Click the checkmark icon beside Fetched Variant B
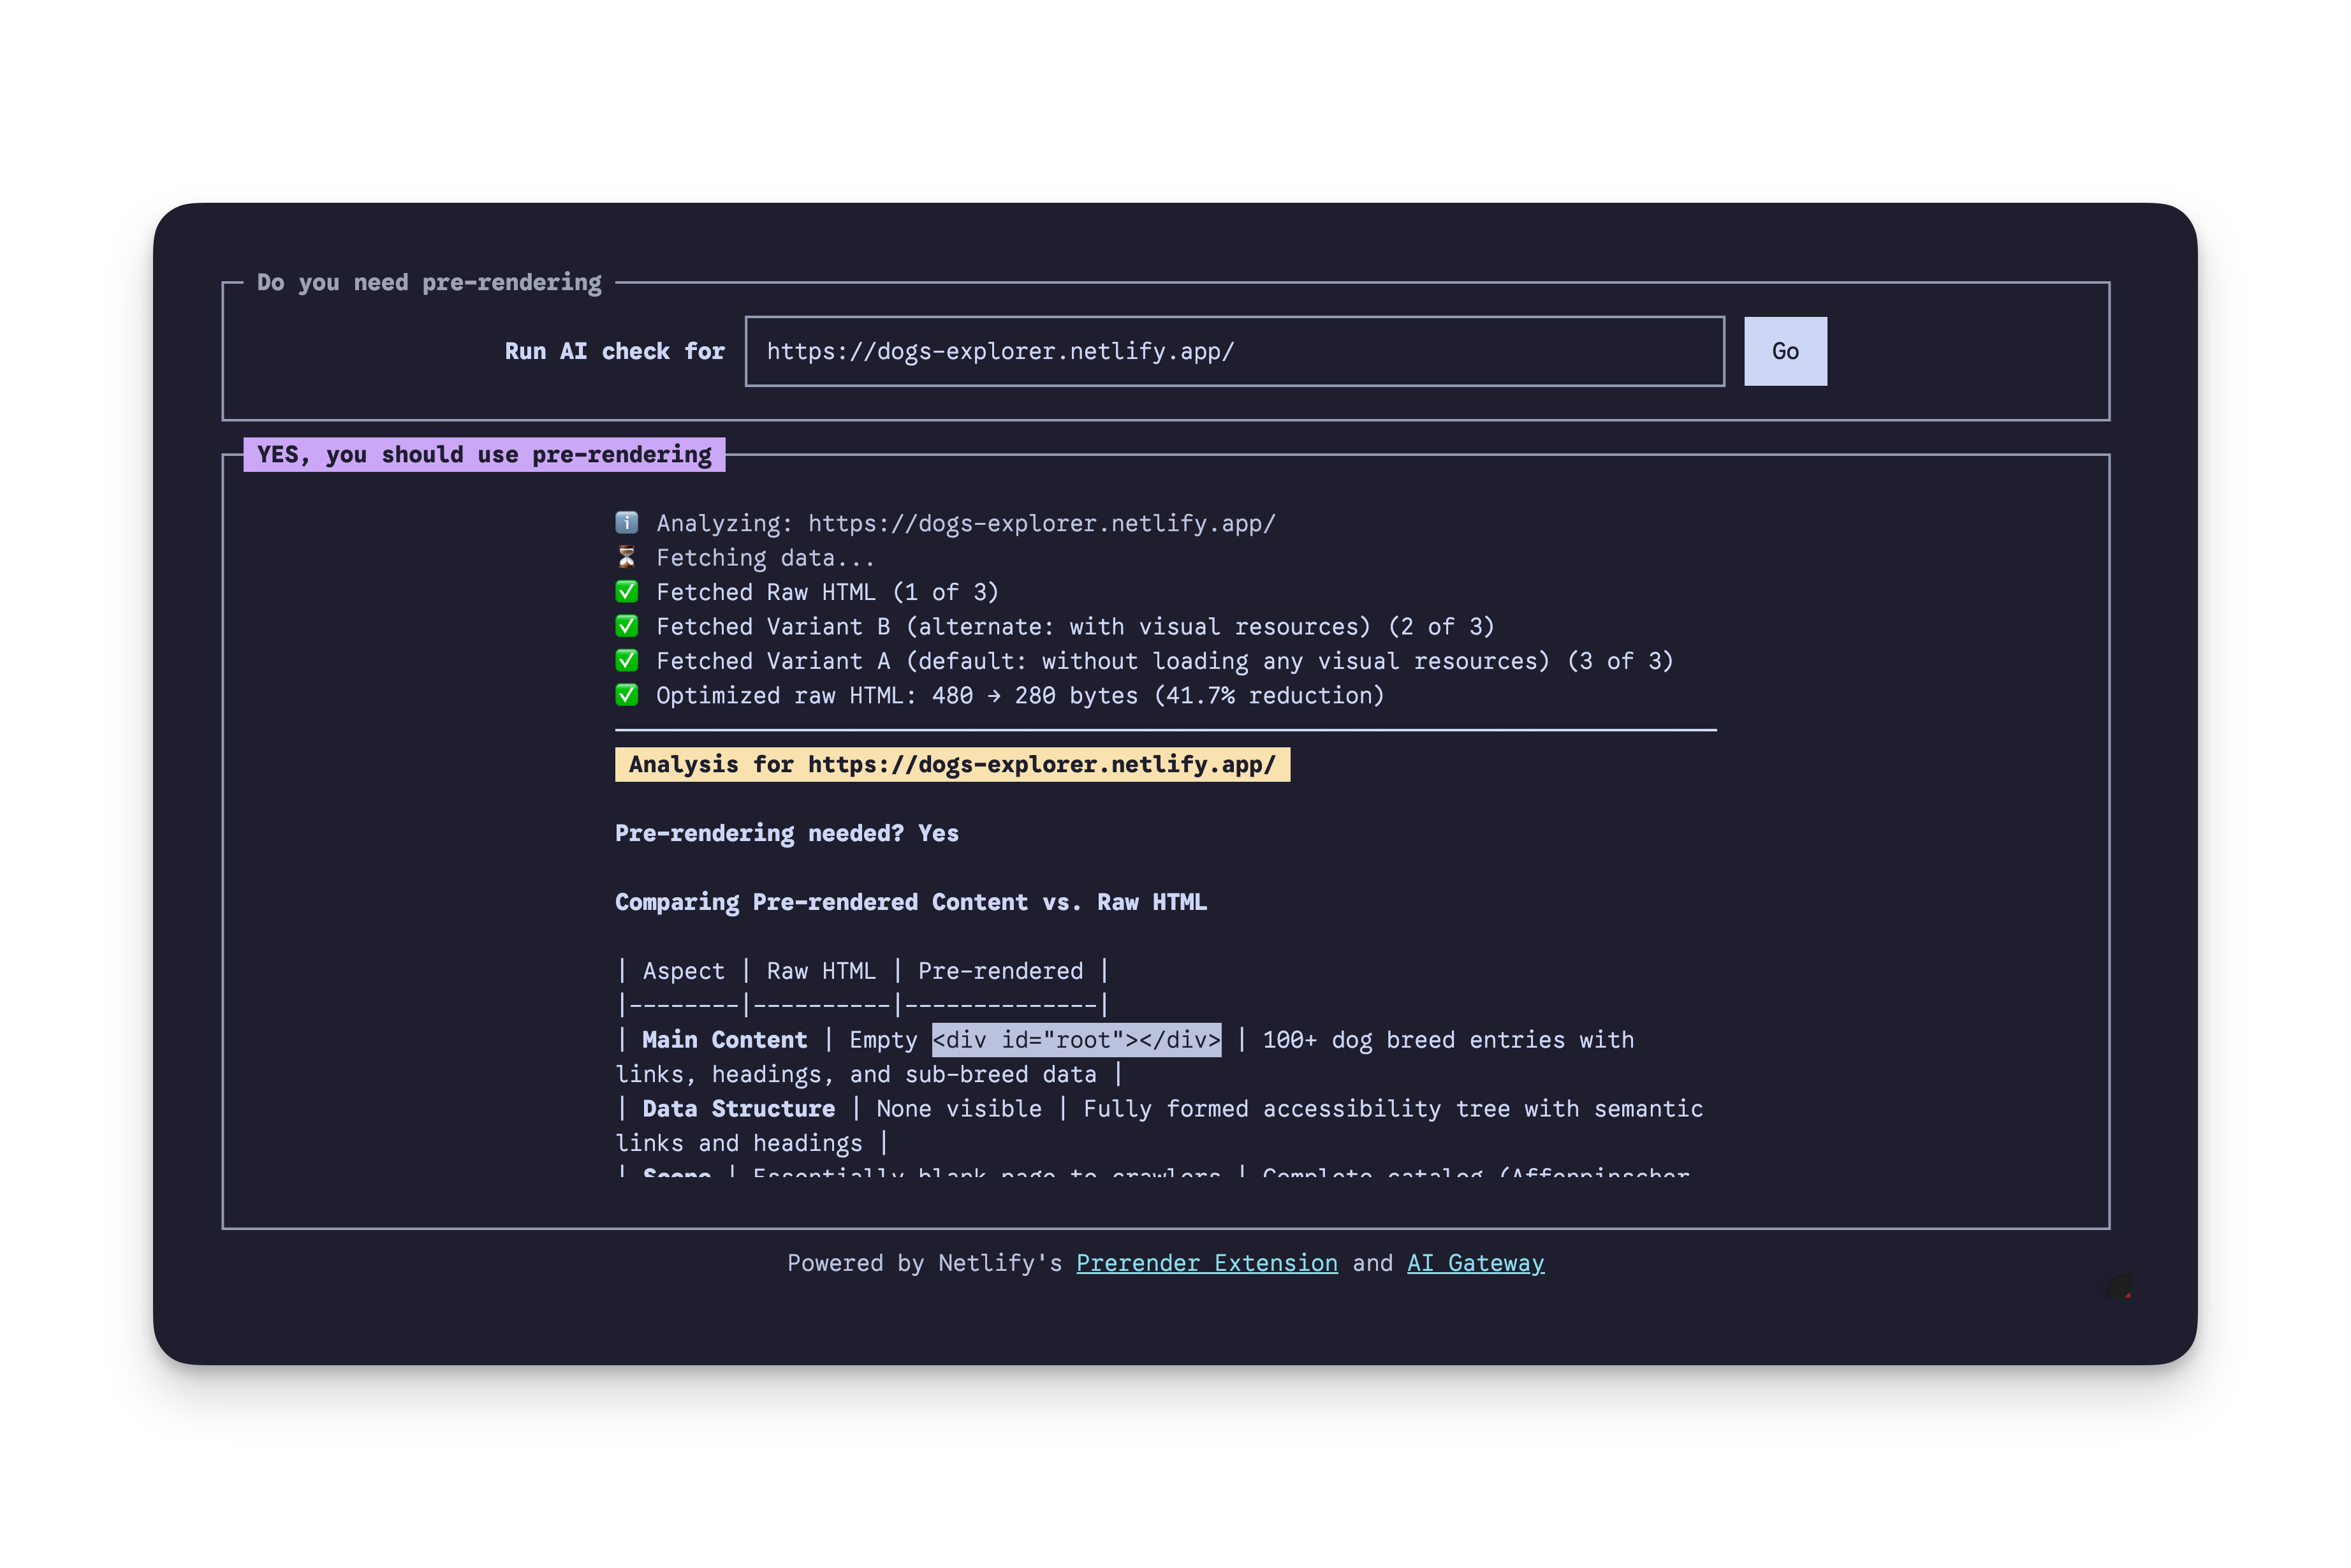 pos(626,626)
